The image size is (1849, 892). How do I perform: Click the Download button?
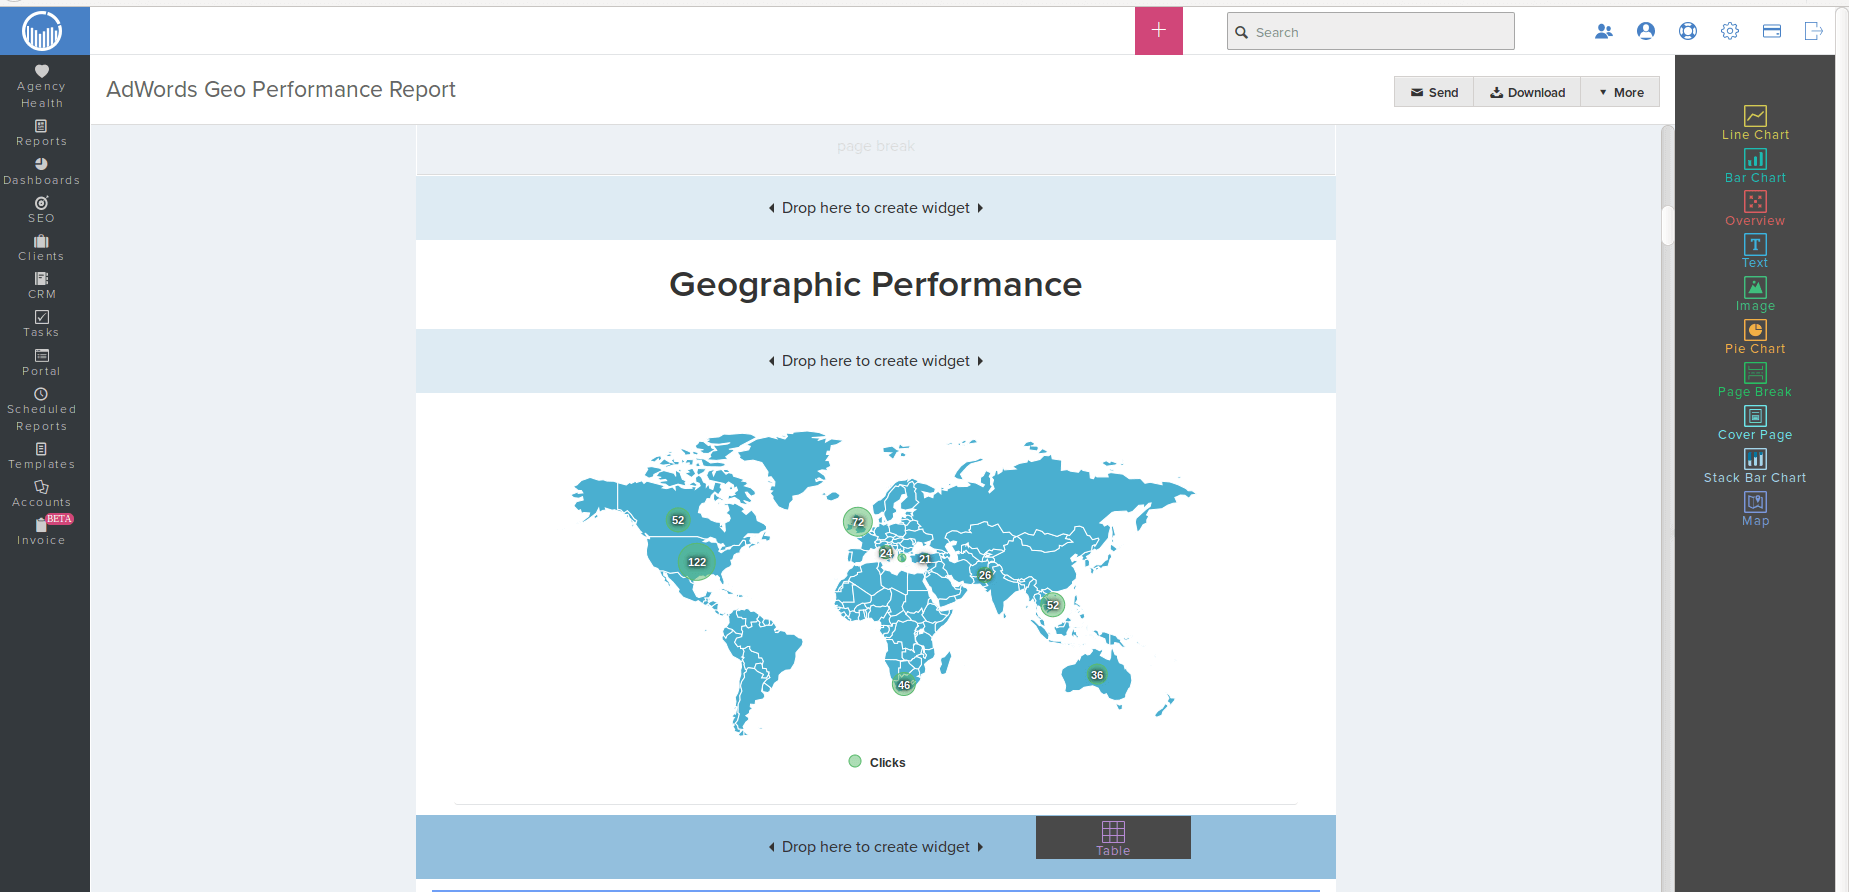coord(1527,92)
